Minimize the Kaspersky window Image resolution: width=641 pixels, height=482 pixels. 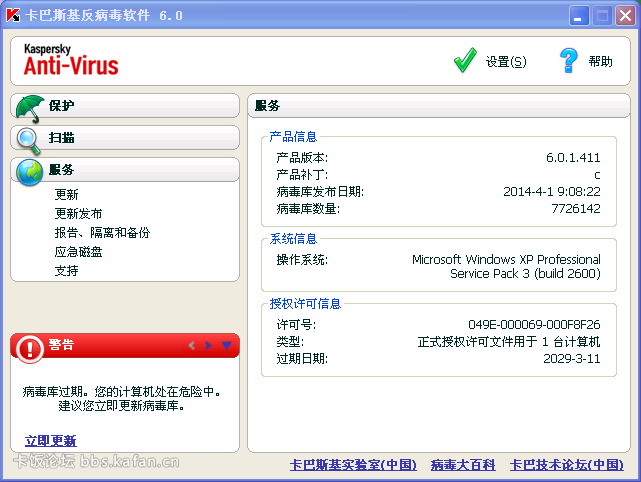[x=578, y=16]
